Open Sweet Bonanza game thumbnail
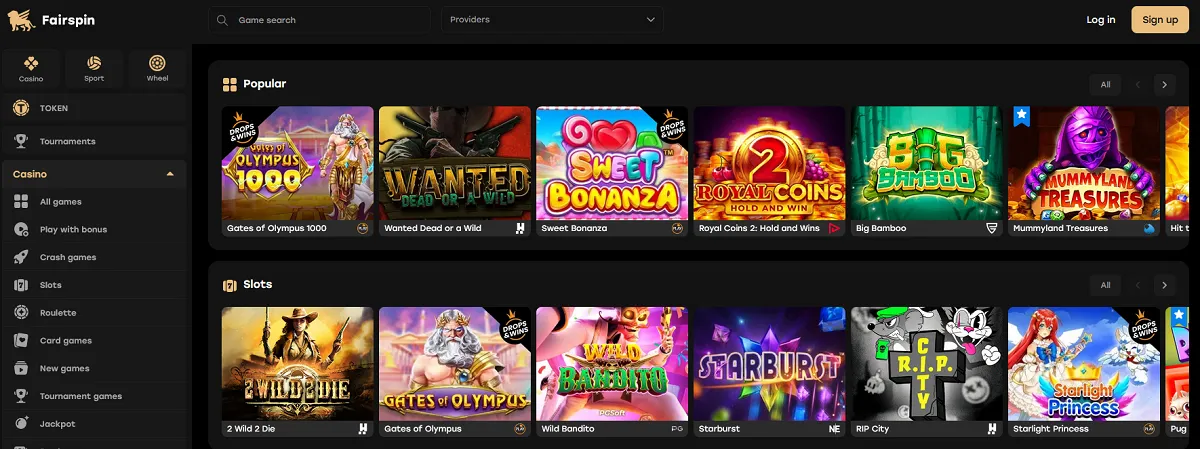This screenshot has width=1200, height=449. pyautogui.click(x=612, y=163)
